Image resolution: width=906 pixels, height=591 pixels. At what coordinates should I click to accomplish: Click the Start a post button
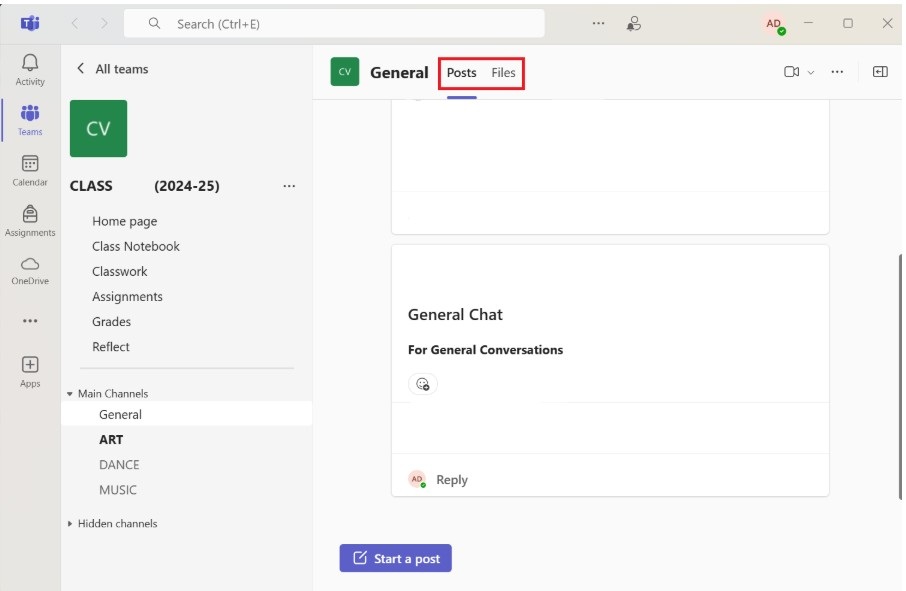click(396, 558)
